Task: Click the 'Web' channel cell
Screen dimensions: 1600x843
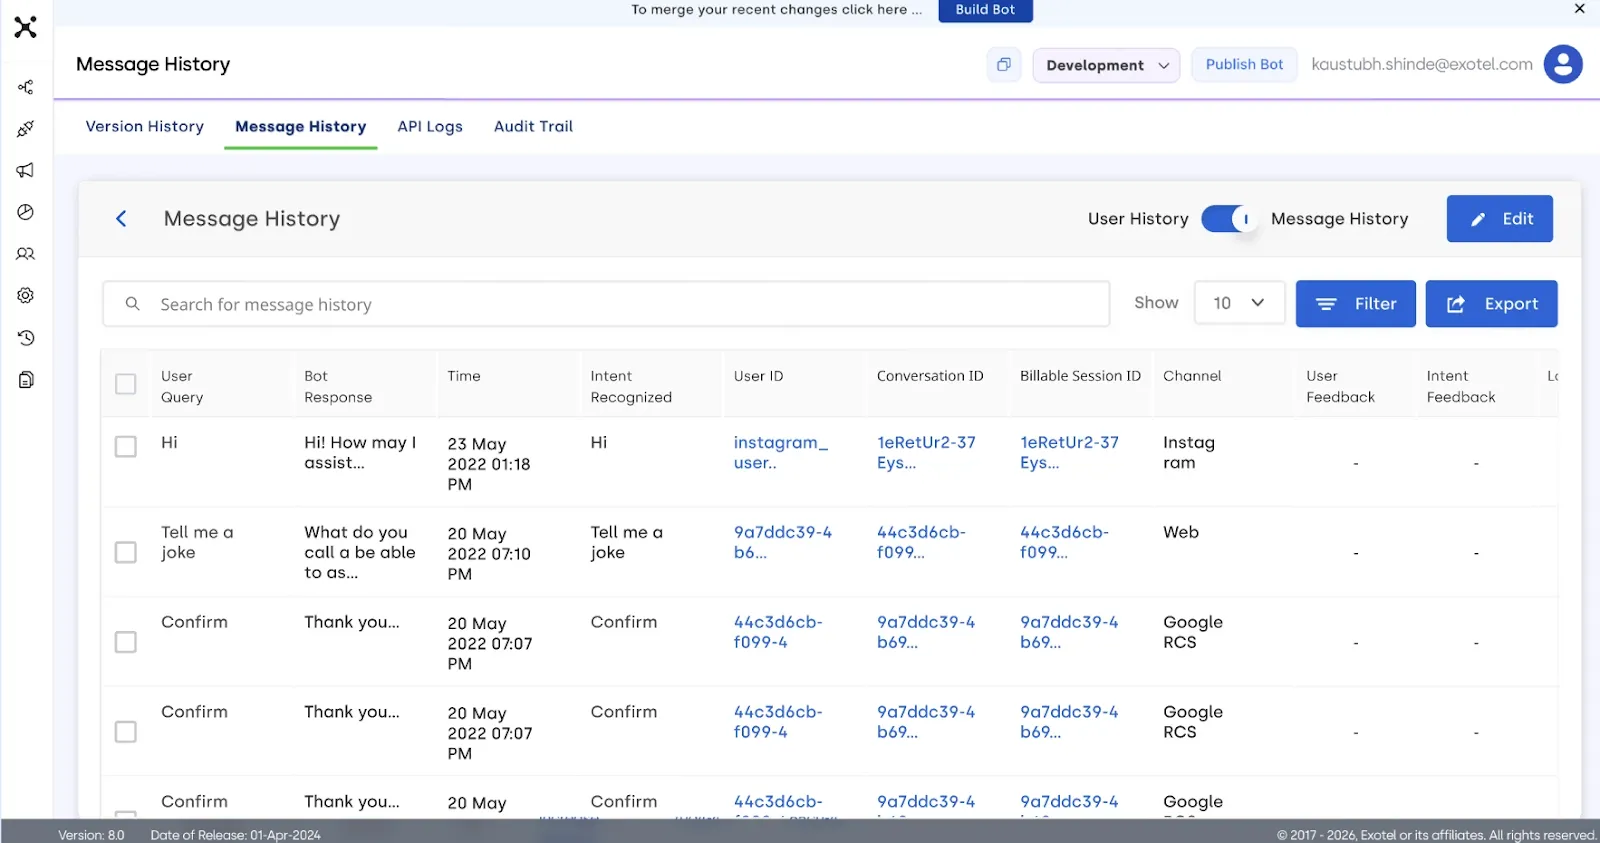Action: (1181, 533)
